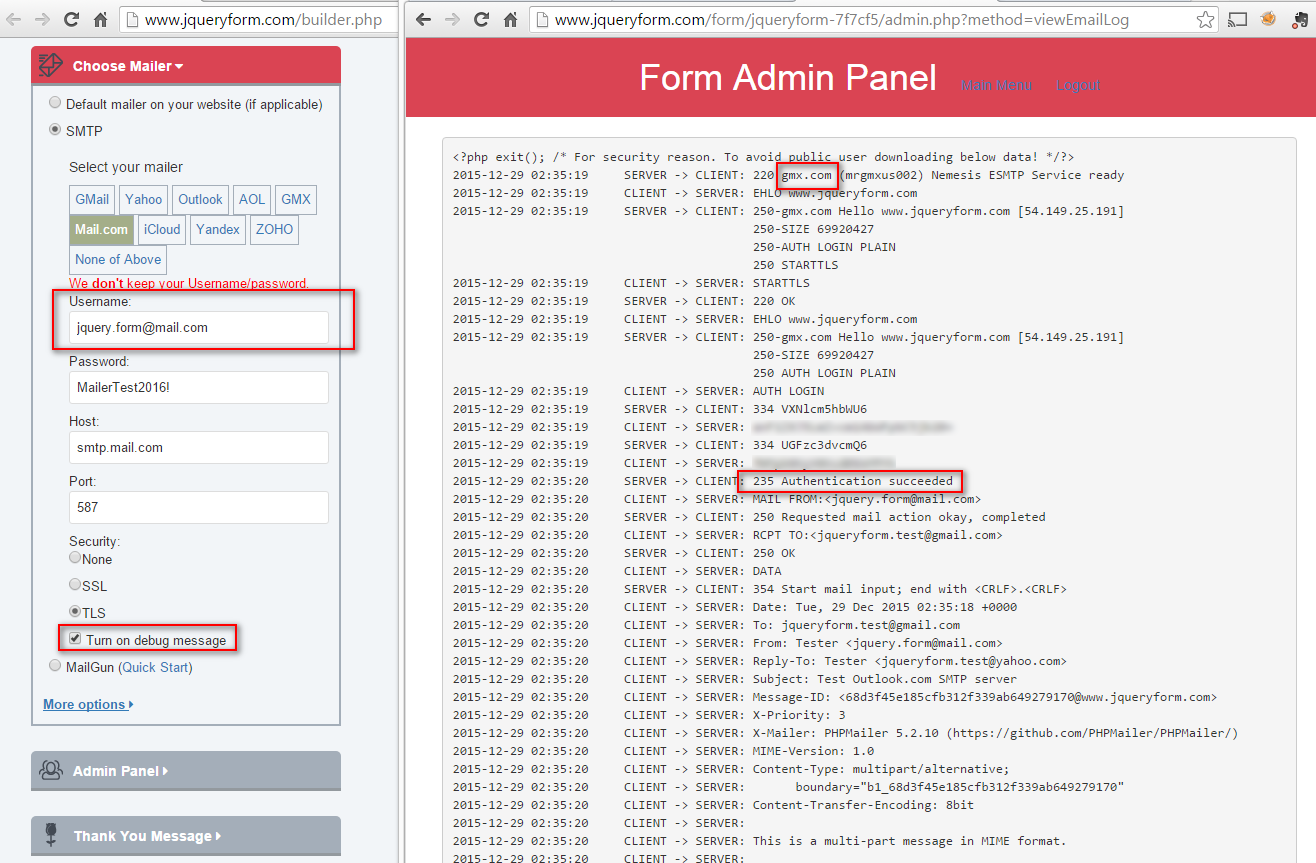Click into the Host field smtp.mail.com
Image resolution: width=1316 pixels, height=863 pixels.
(x=199, y=447)
